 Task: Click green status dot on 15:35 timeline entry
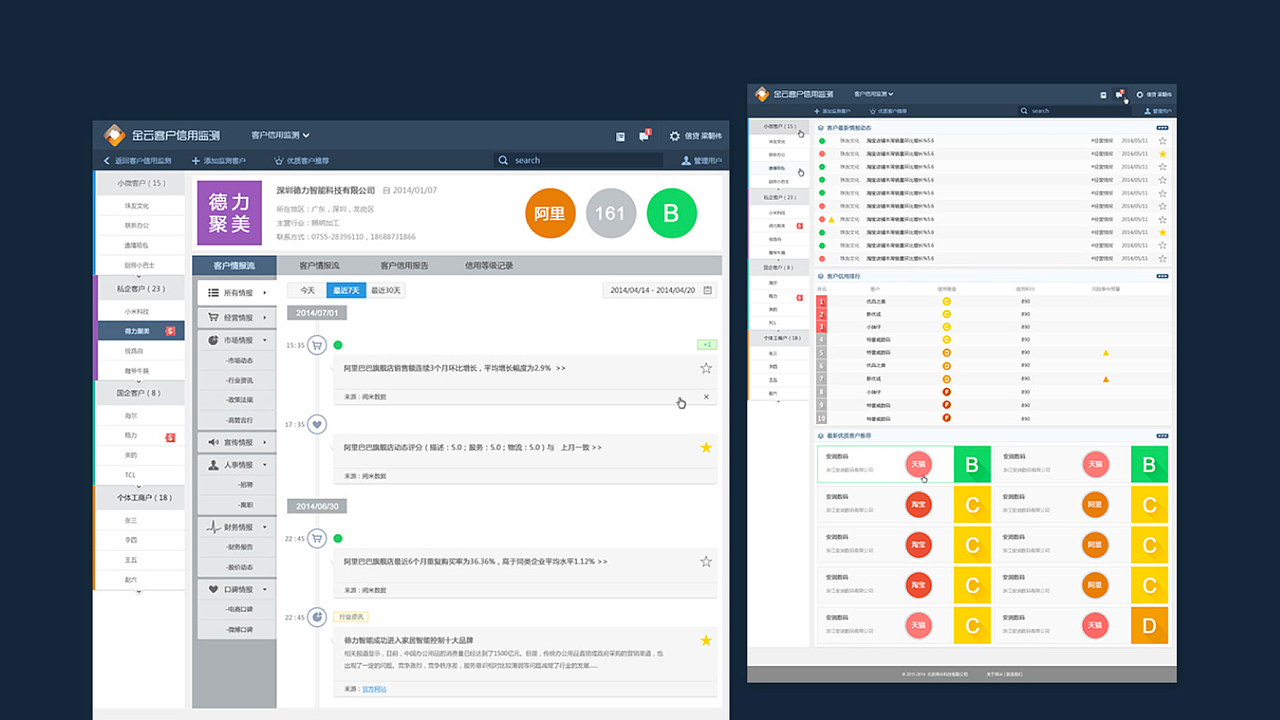[x=338, y=345]
